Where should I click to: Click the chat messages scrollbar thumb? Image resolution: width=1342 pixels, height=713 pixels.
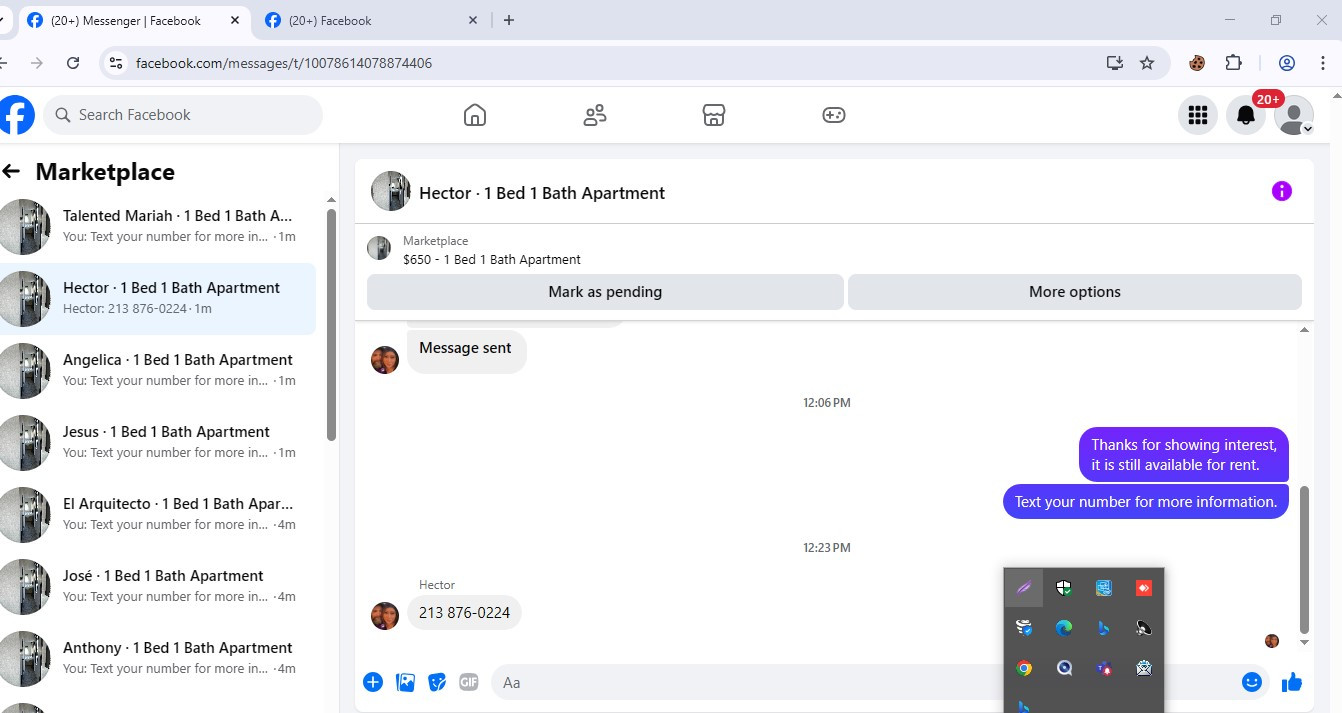1304,560
